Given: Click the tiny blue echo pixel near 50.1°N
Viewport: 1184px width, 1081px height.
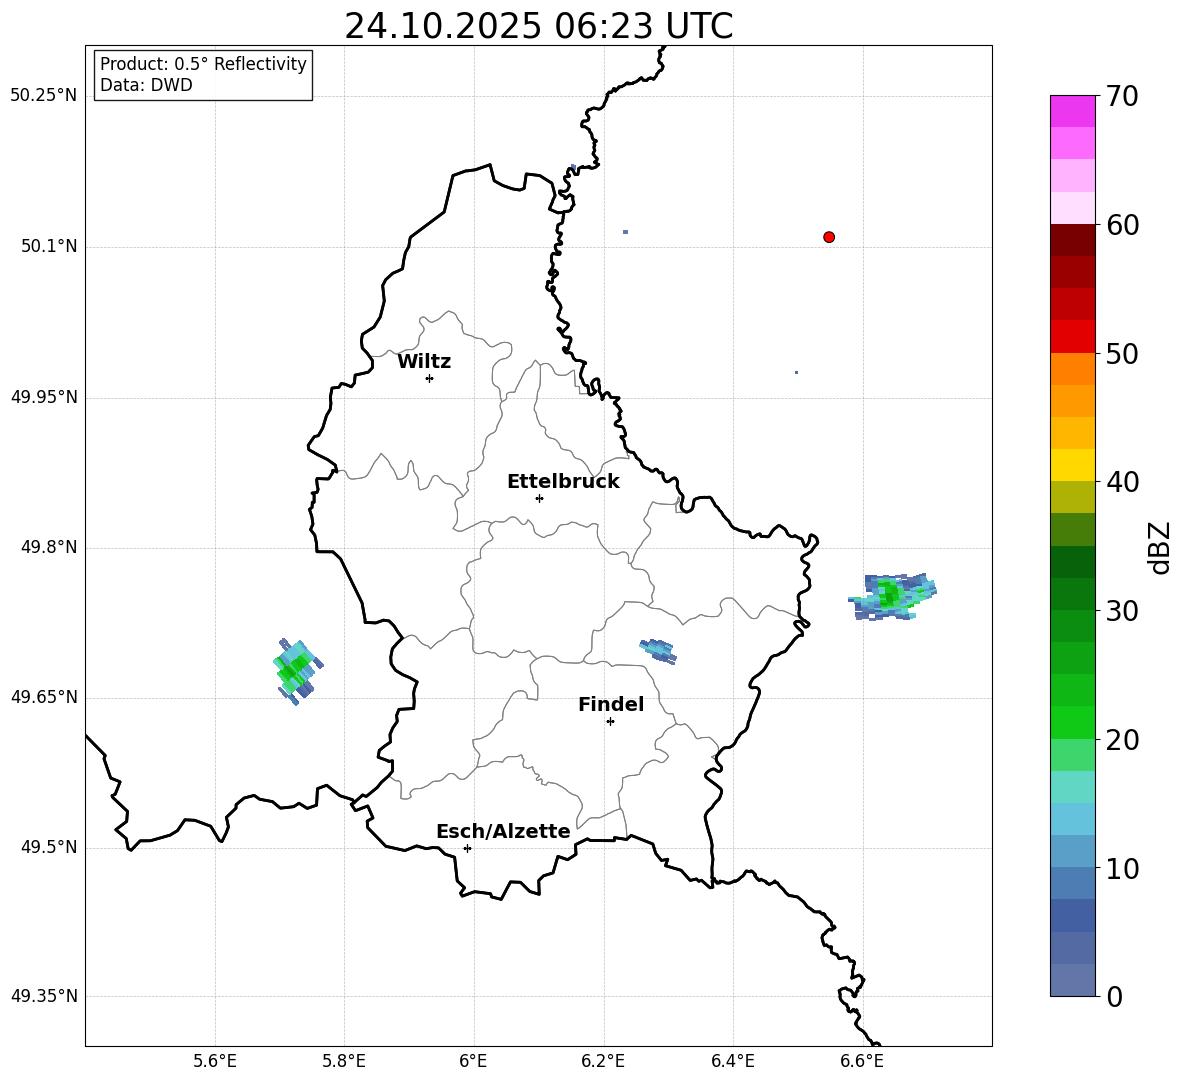Looking at the screenshot, I should pyautogui.click(x=625, y=232).
